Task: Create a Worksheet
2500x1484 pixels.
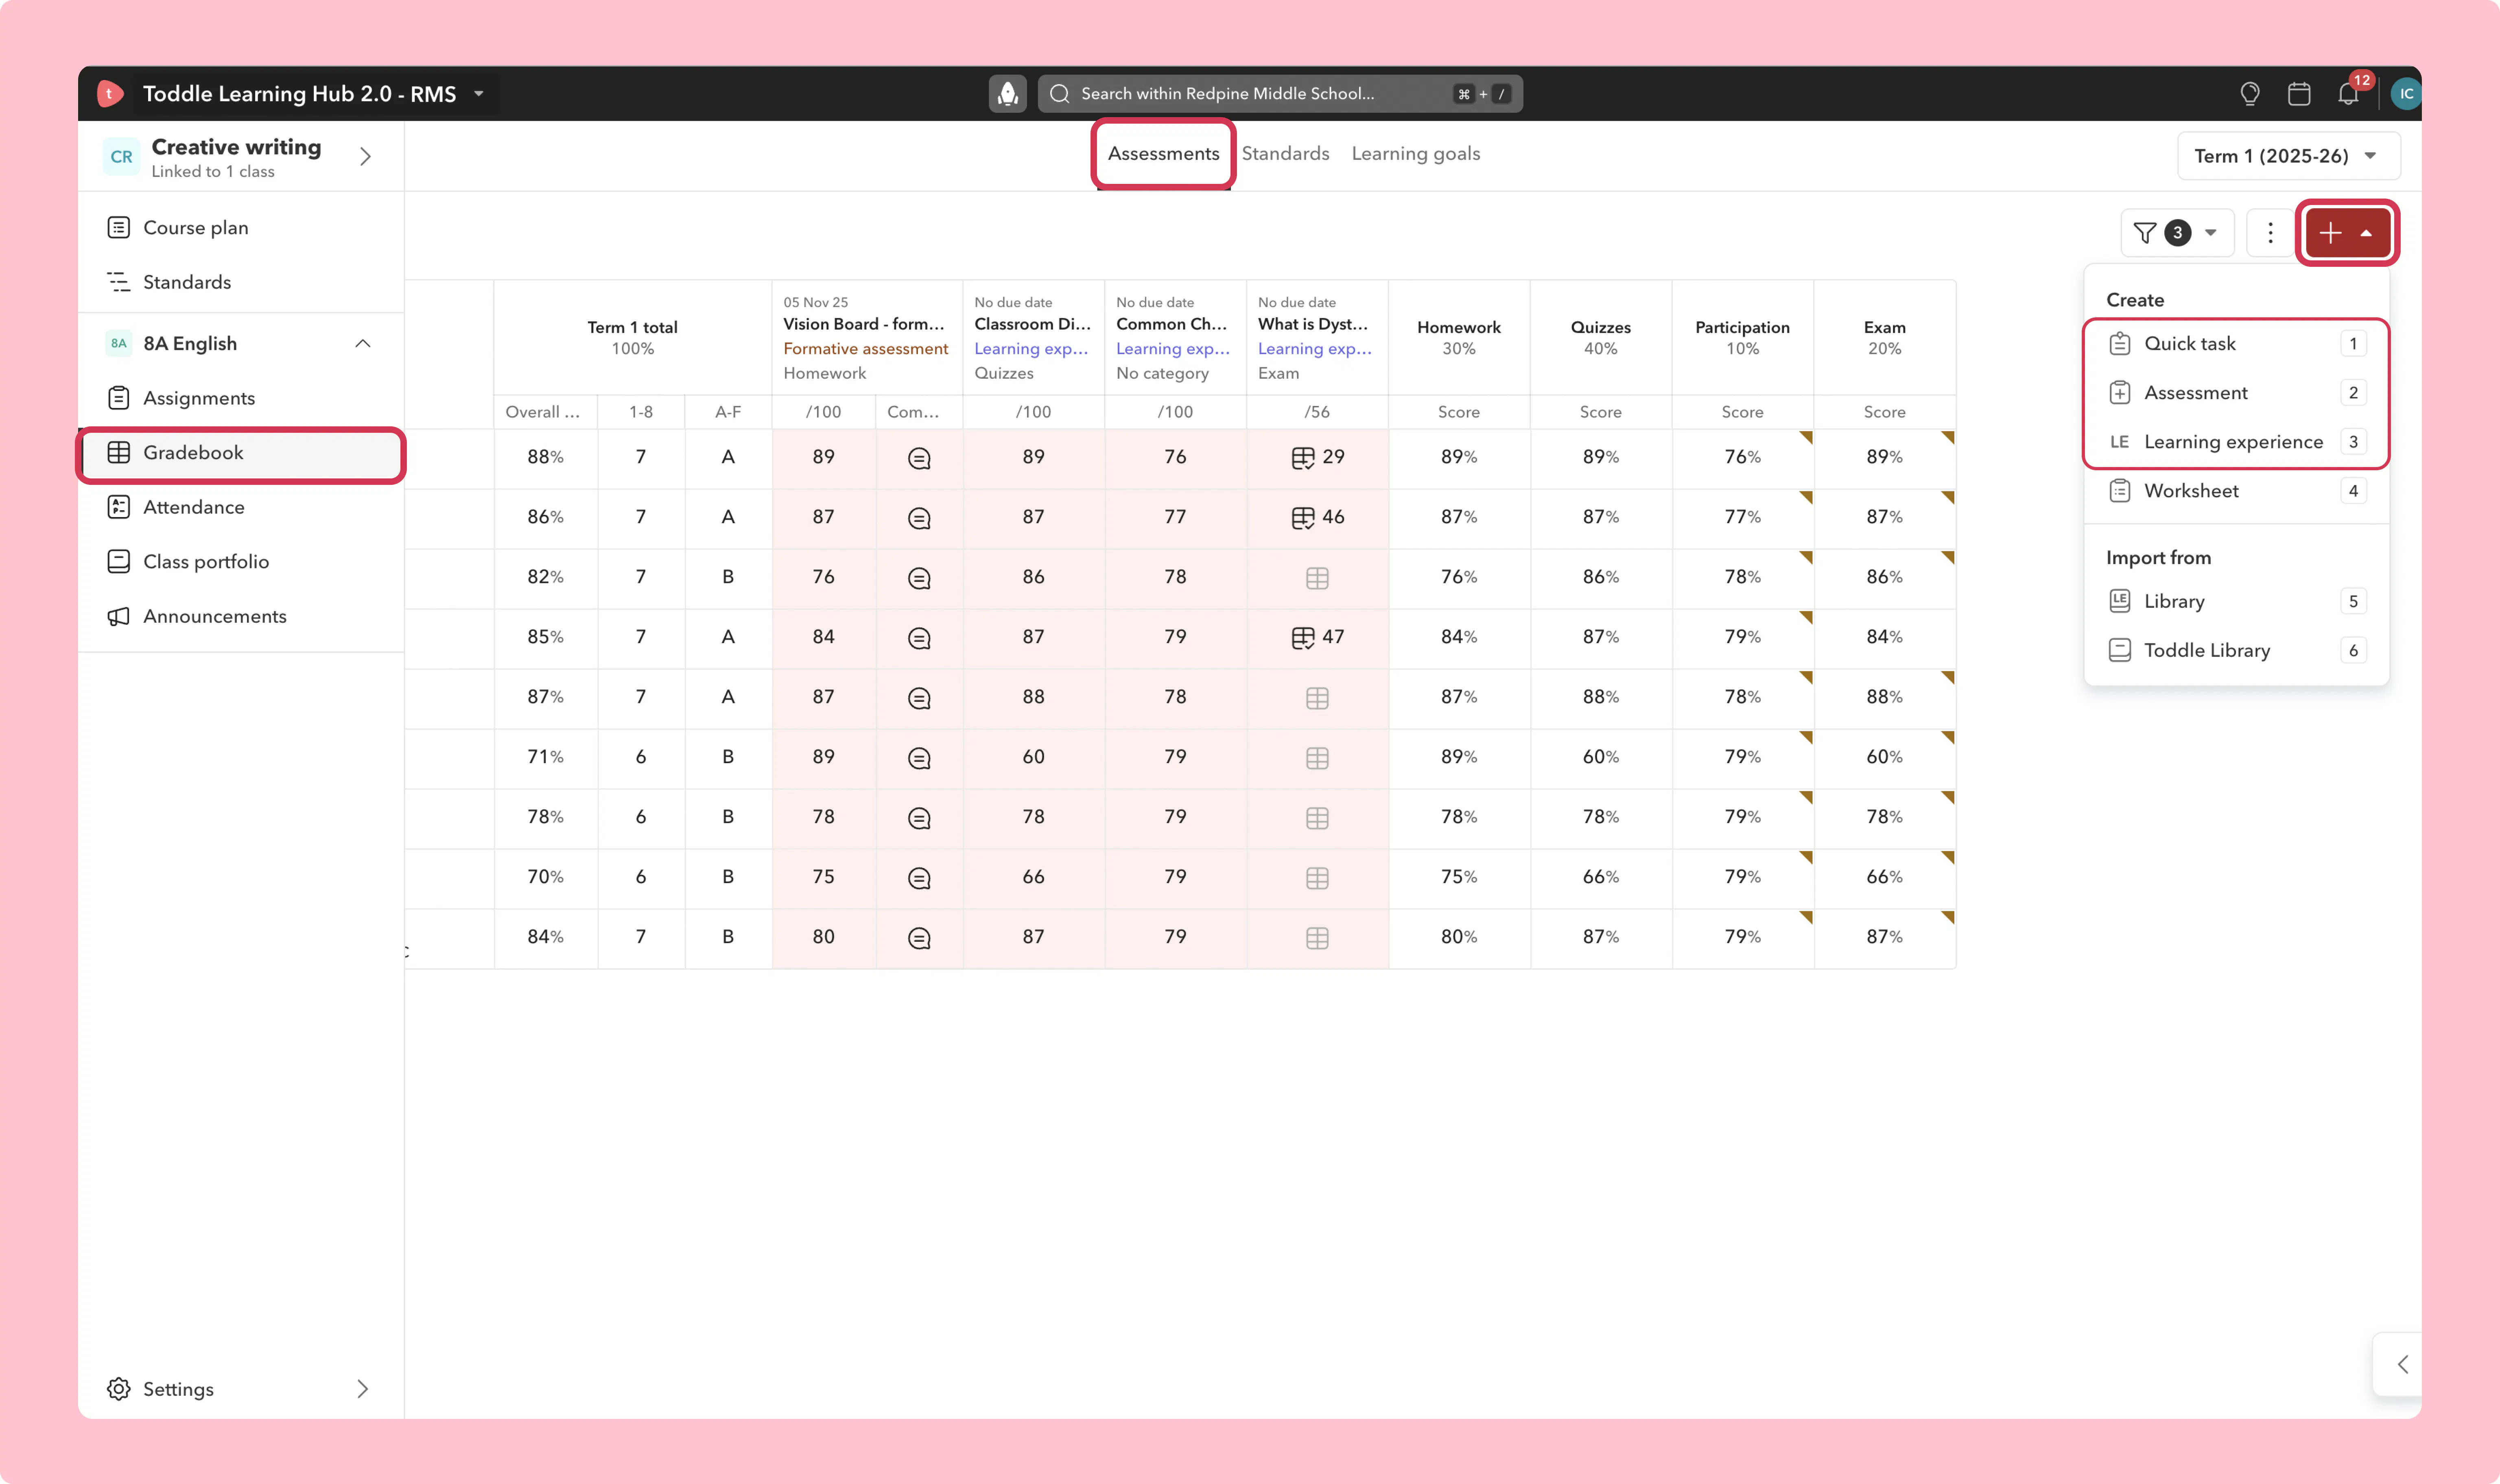Action: pos(2236,491)
